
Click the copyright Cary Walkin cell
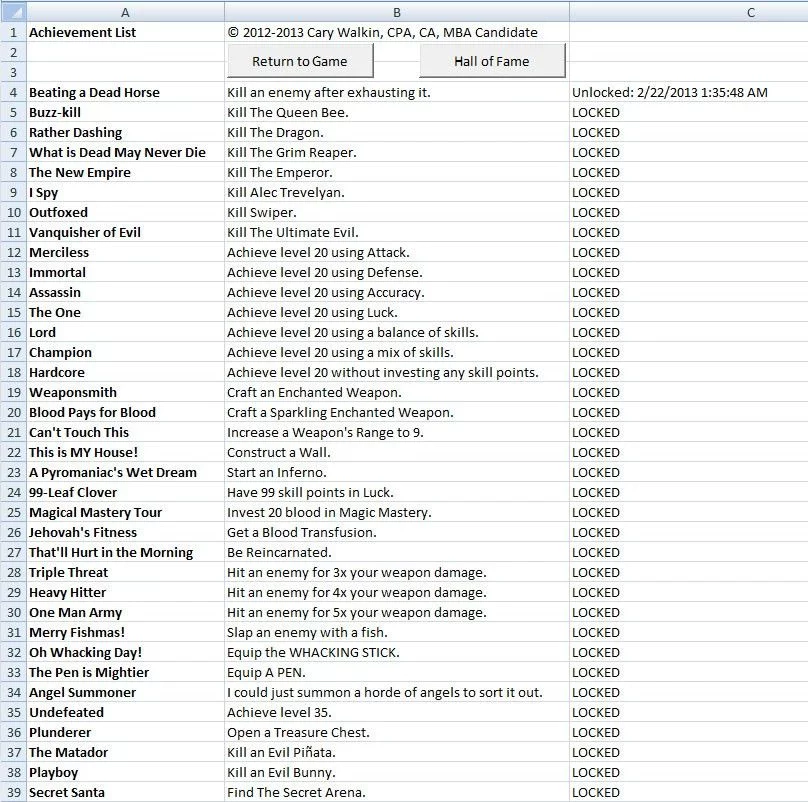point(397,32)
